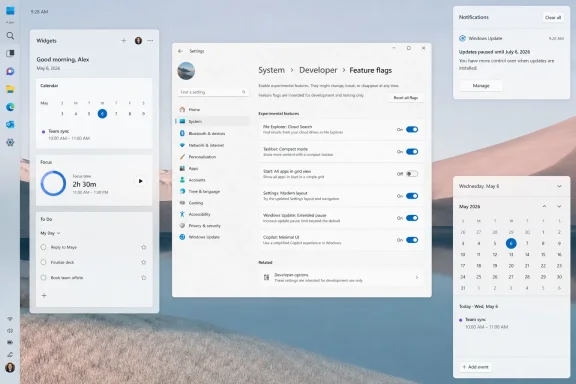Toggle File Explorer: Cloud Search flag
The image size is (576, 384).
[412, 129]
